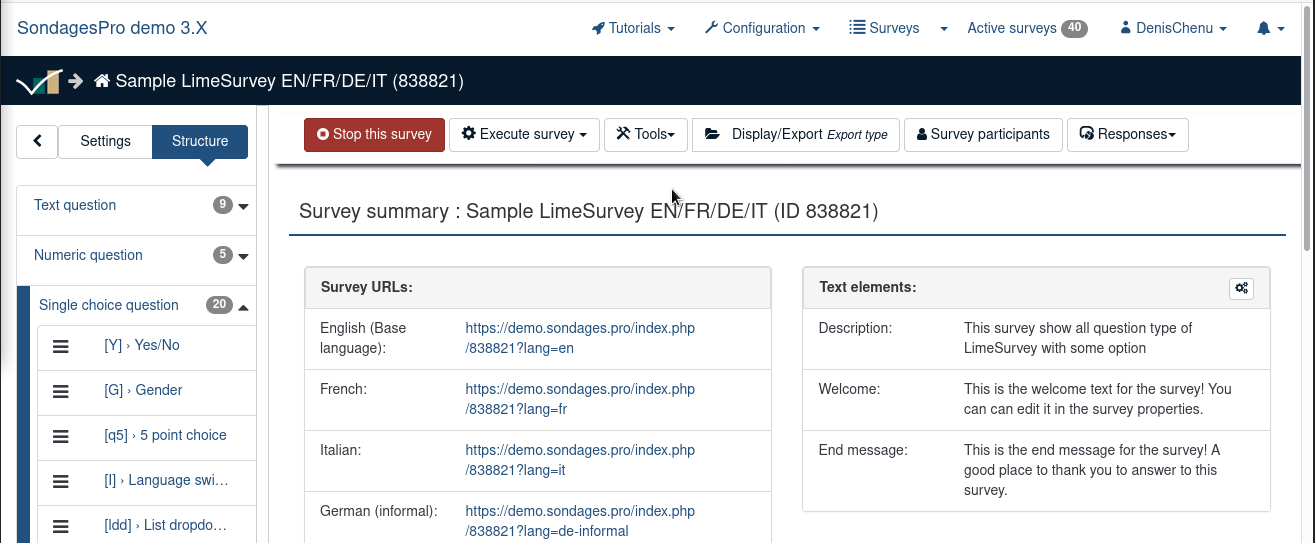The image size is (1315, 543).
Task: Click the drag handle beside Gender question
Action: pos(61,391)
